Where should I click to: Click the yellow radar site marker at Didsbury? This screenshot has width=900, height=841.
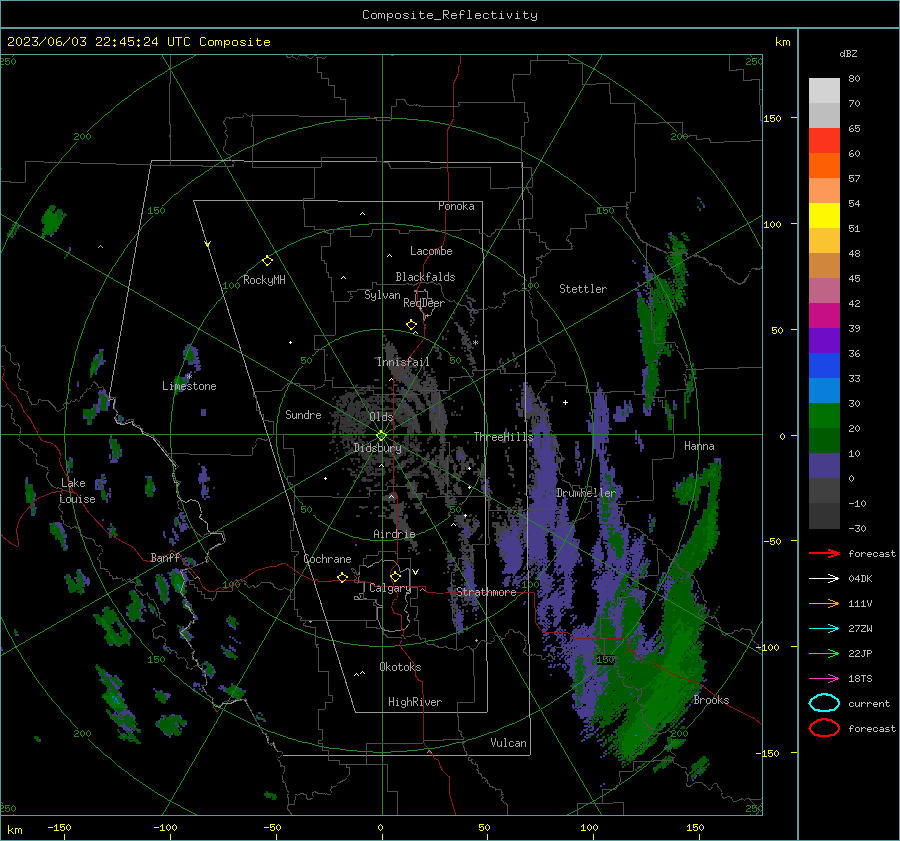tap(381, 436)
